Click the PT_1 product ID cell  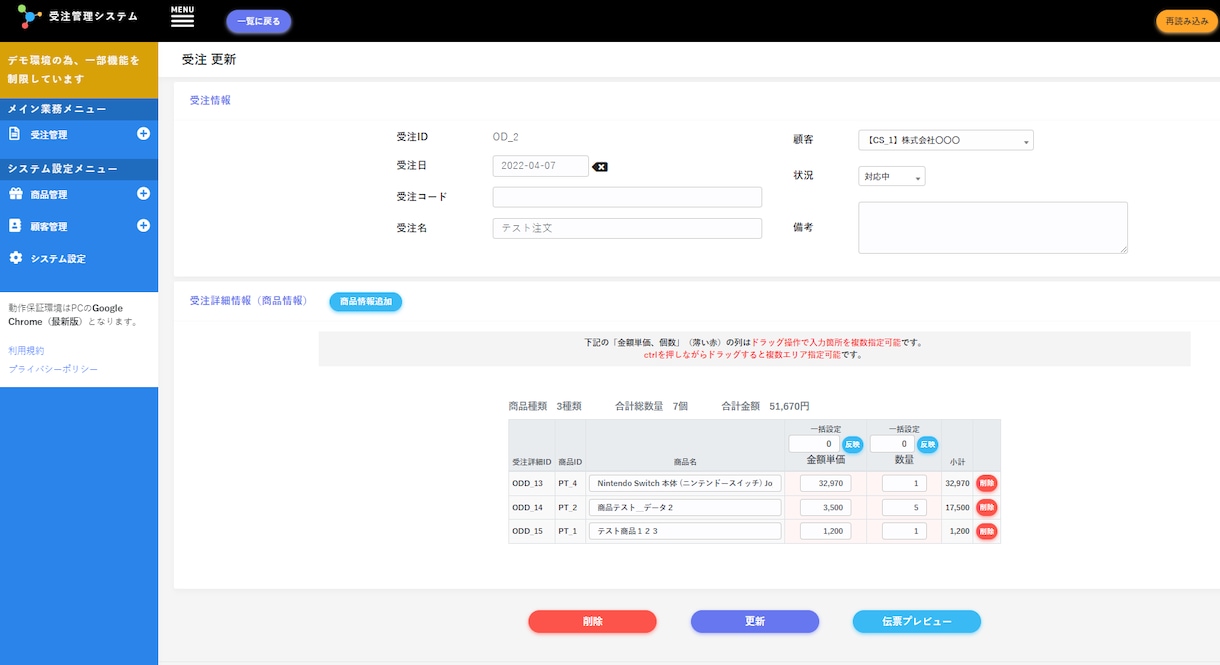(570, 531)
